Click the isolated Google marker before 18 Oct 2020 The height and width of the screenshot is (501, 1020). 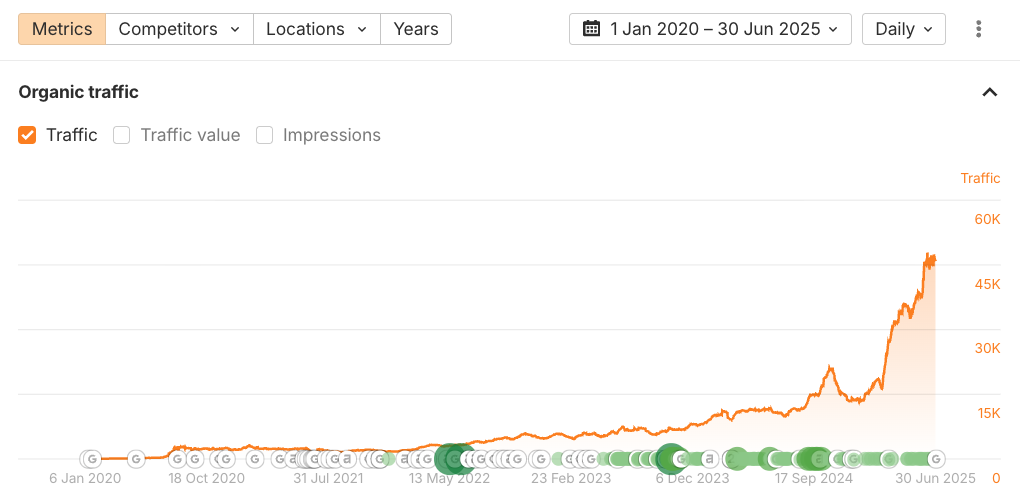pyautogui.click(x=135, y=459)
